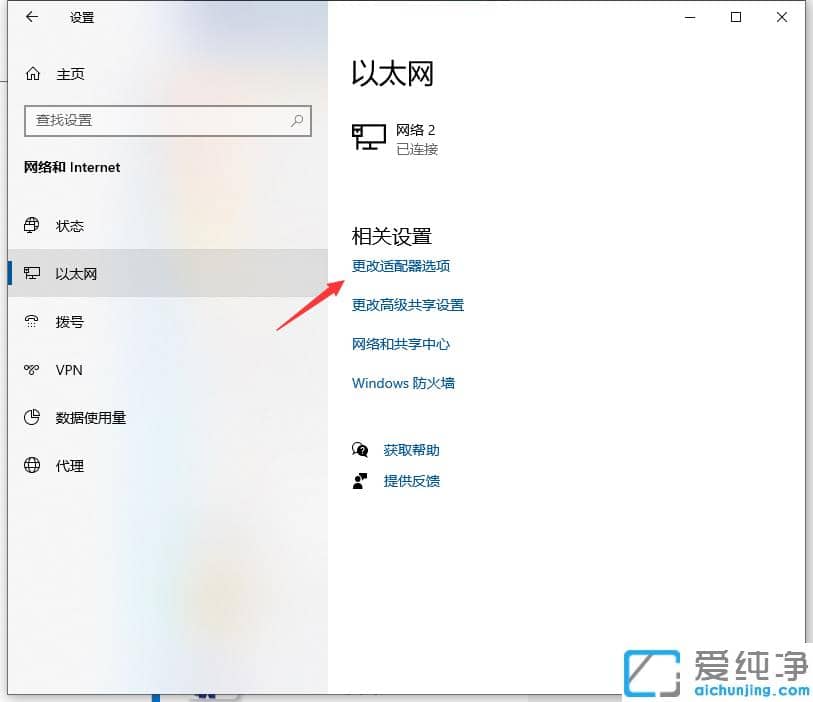
Task: Click the 网络 2 ethernet connection icon
Action: pos(368,138)
